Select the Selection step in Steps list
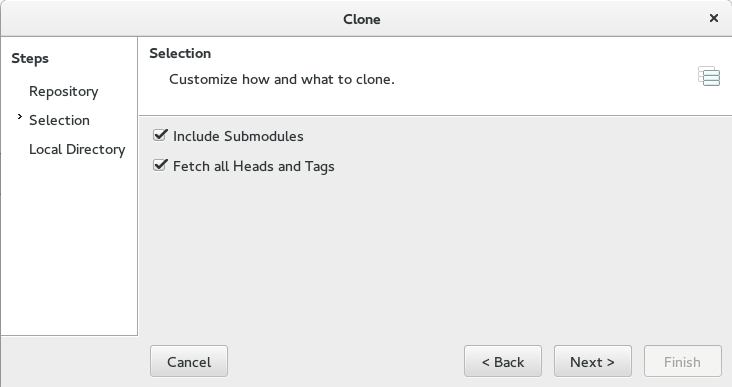Screen dimensions: 732x387 pos(59,120)
